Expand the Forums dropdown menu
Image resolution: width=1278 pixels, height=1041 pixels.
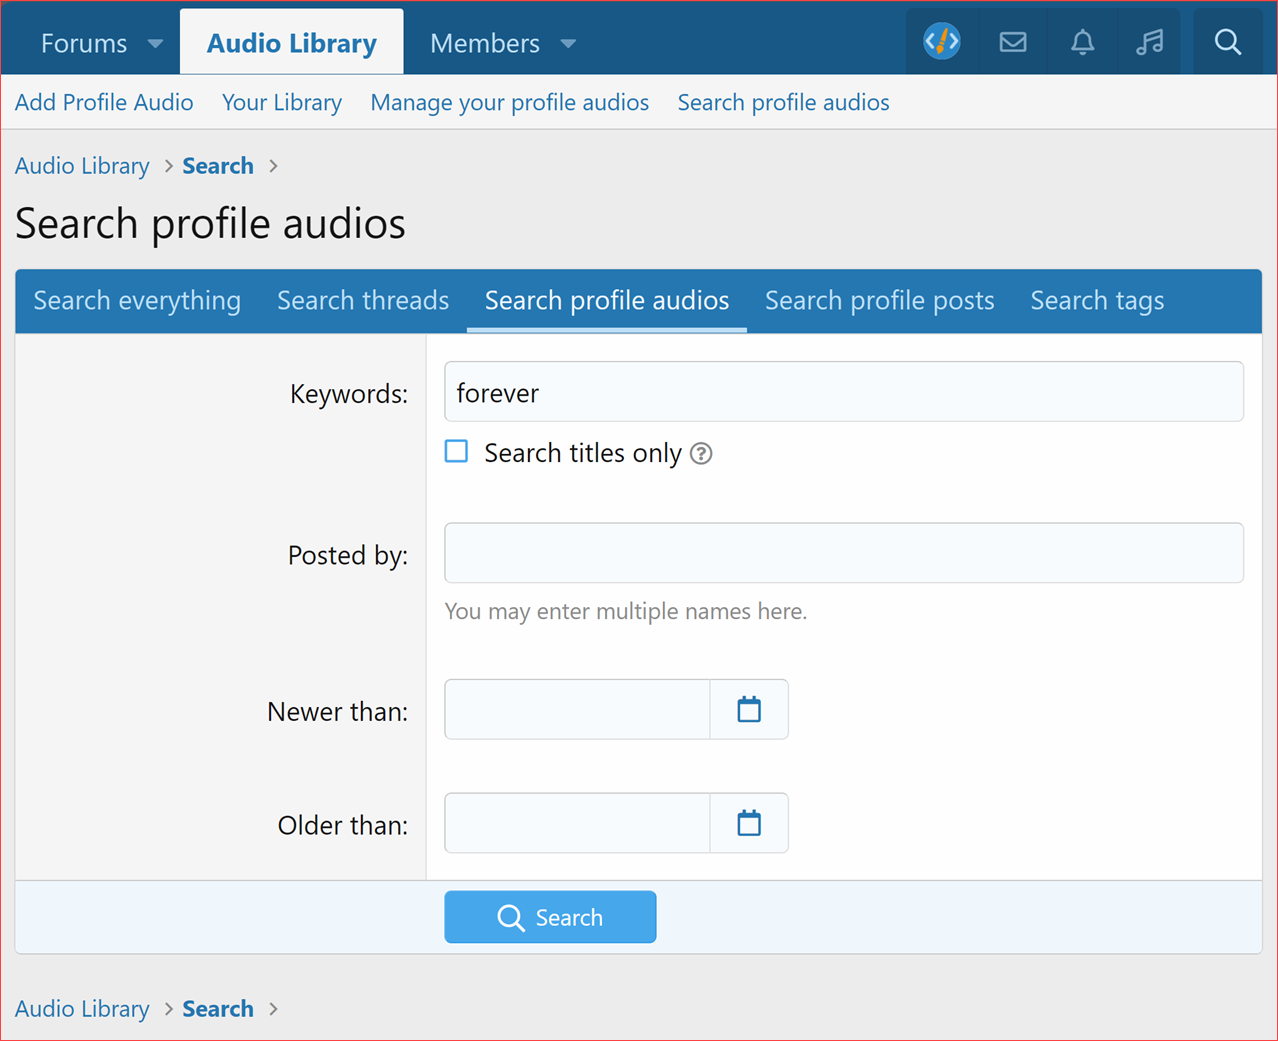click(x=155, y=44)
